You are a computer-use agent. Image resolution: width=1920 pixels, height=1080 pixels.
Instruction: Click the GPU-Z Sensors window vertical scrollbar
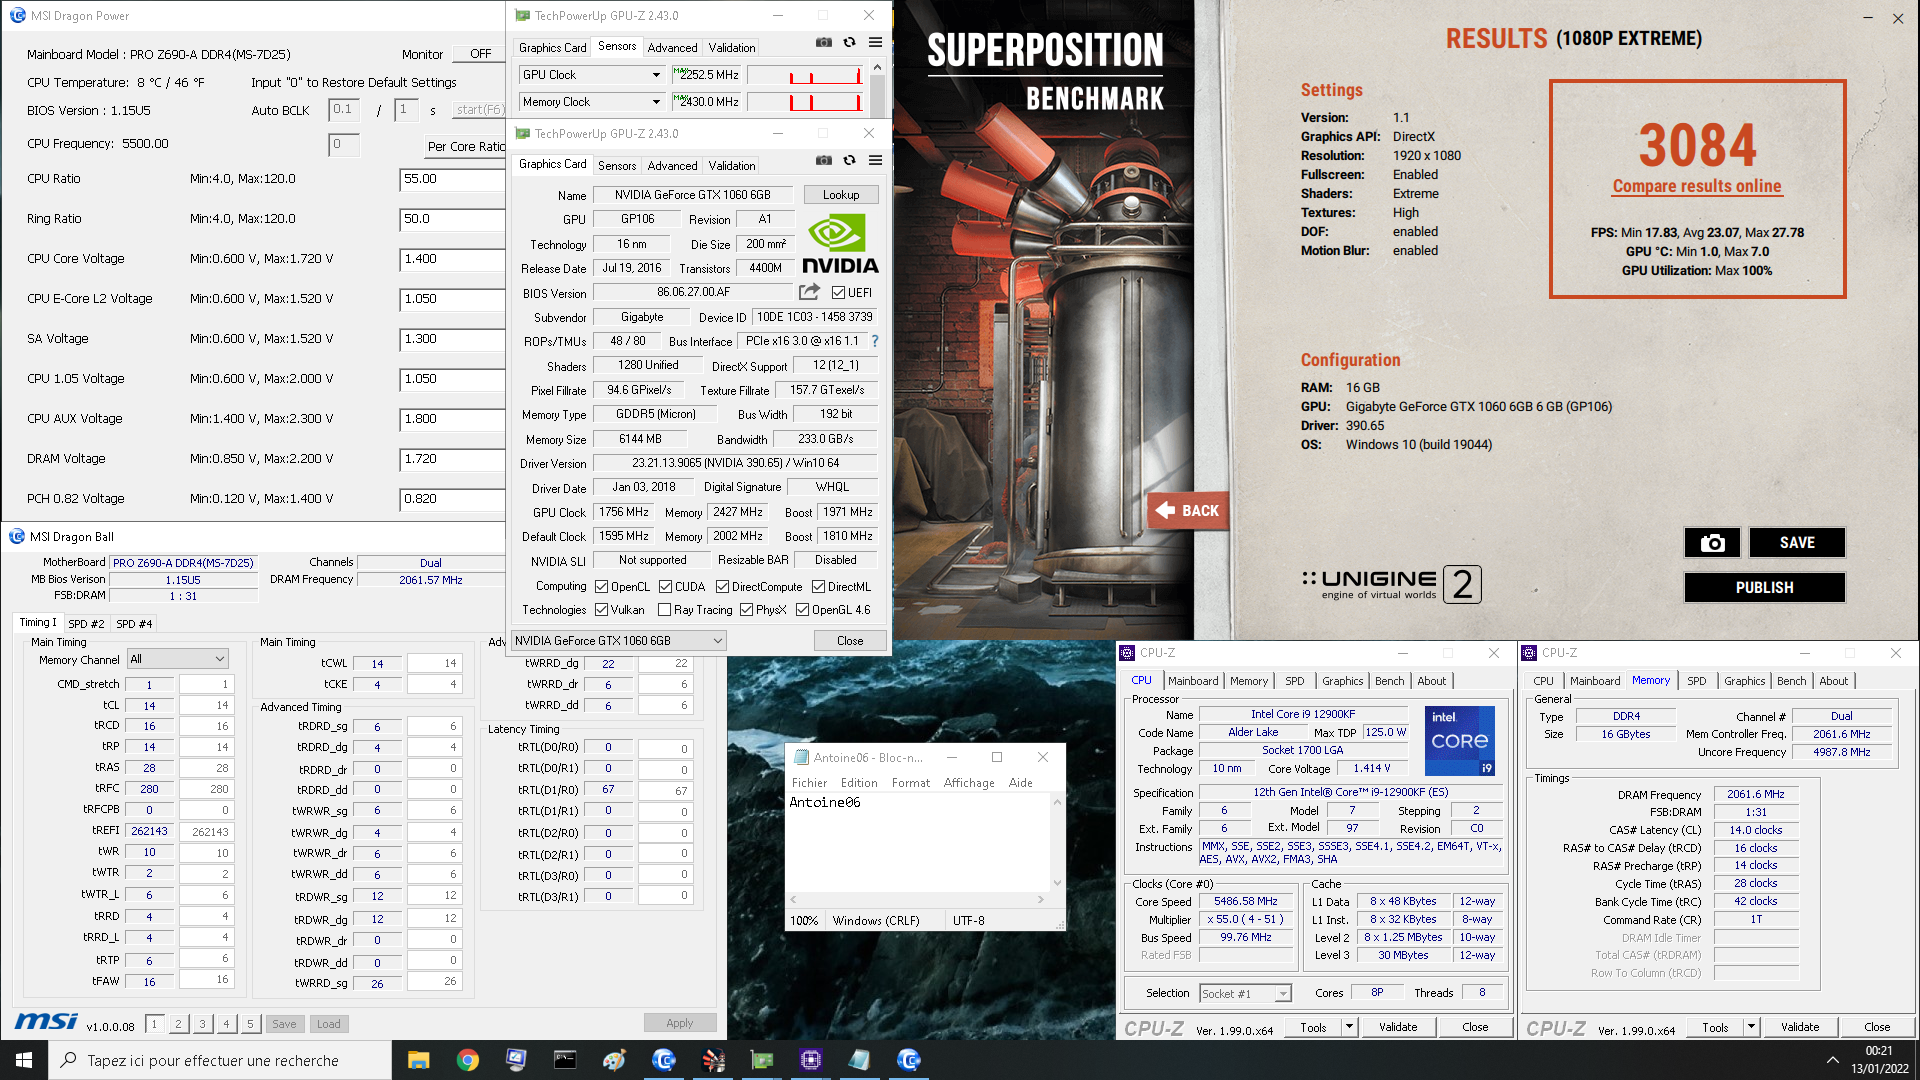[877, 89]
